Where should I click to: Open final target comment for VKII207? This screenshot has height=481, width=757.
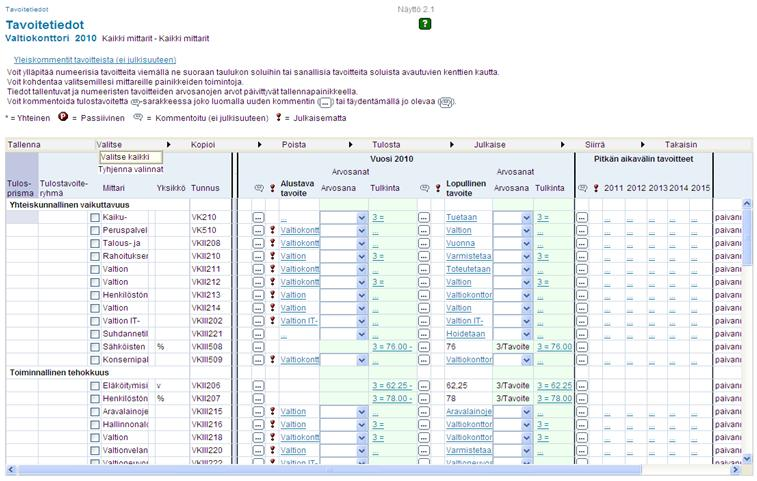[424, 399]
